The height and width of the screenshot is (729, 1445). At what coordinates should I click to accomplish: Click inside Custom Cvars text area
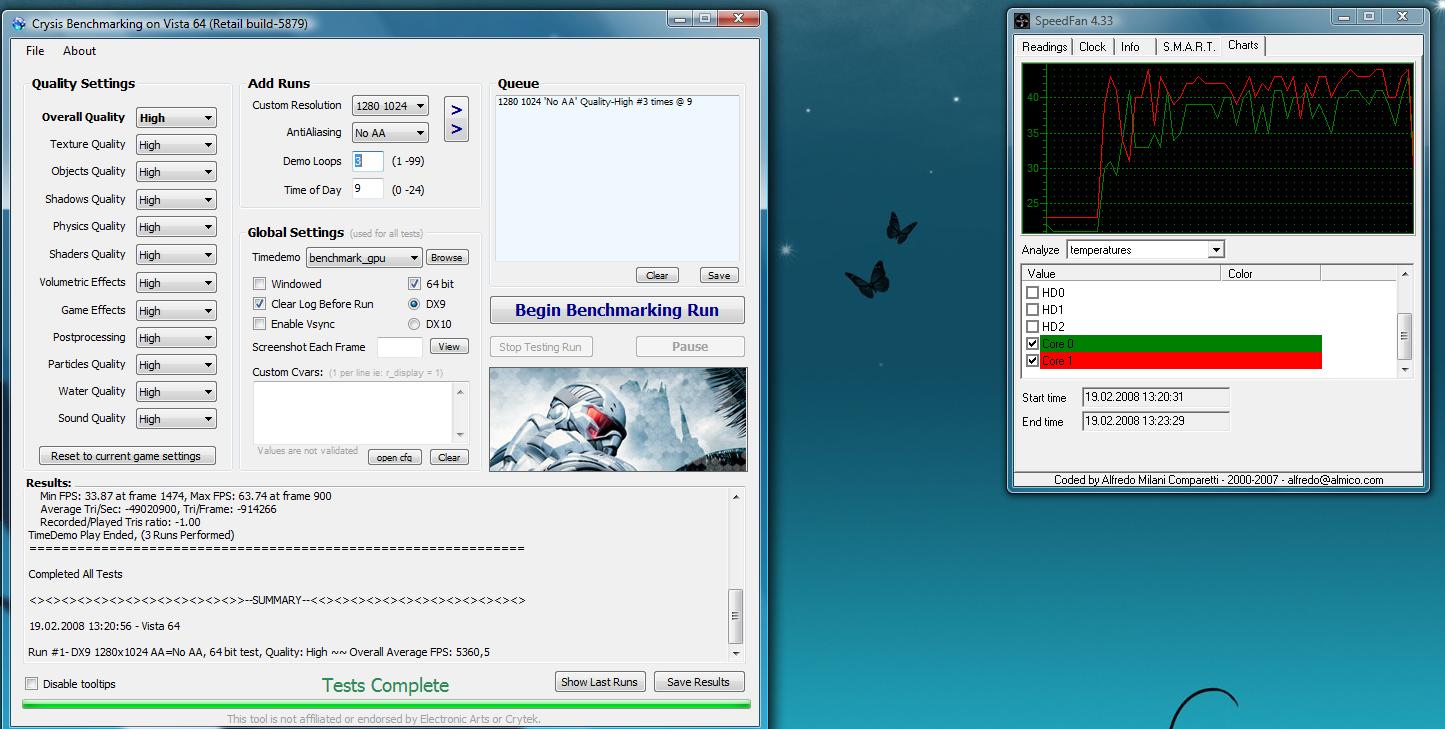click(x=353, y=411)
